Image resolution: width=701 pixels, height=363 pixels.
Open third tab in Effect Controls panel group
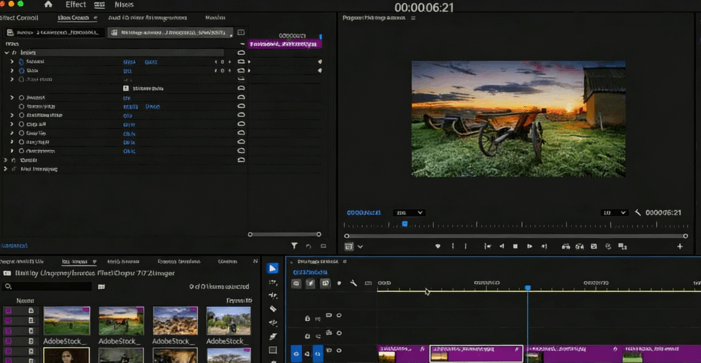148,18
